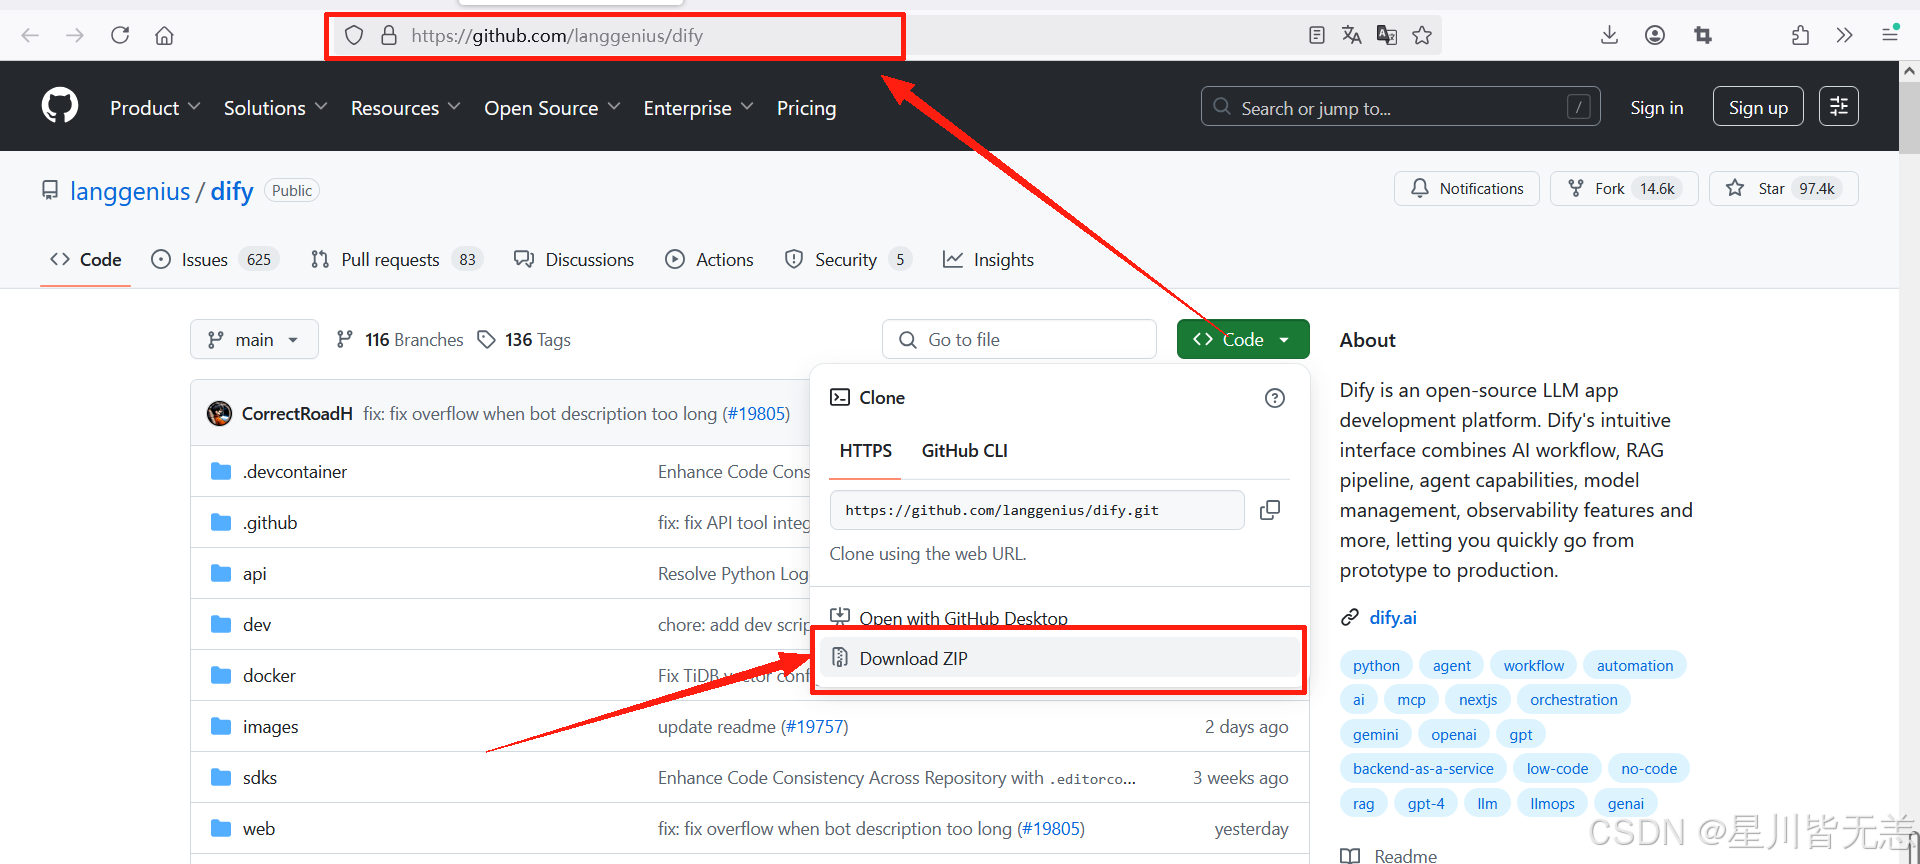Open appearance settings icon next to Sign up

(1839, 106)
